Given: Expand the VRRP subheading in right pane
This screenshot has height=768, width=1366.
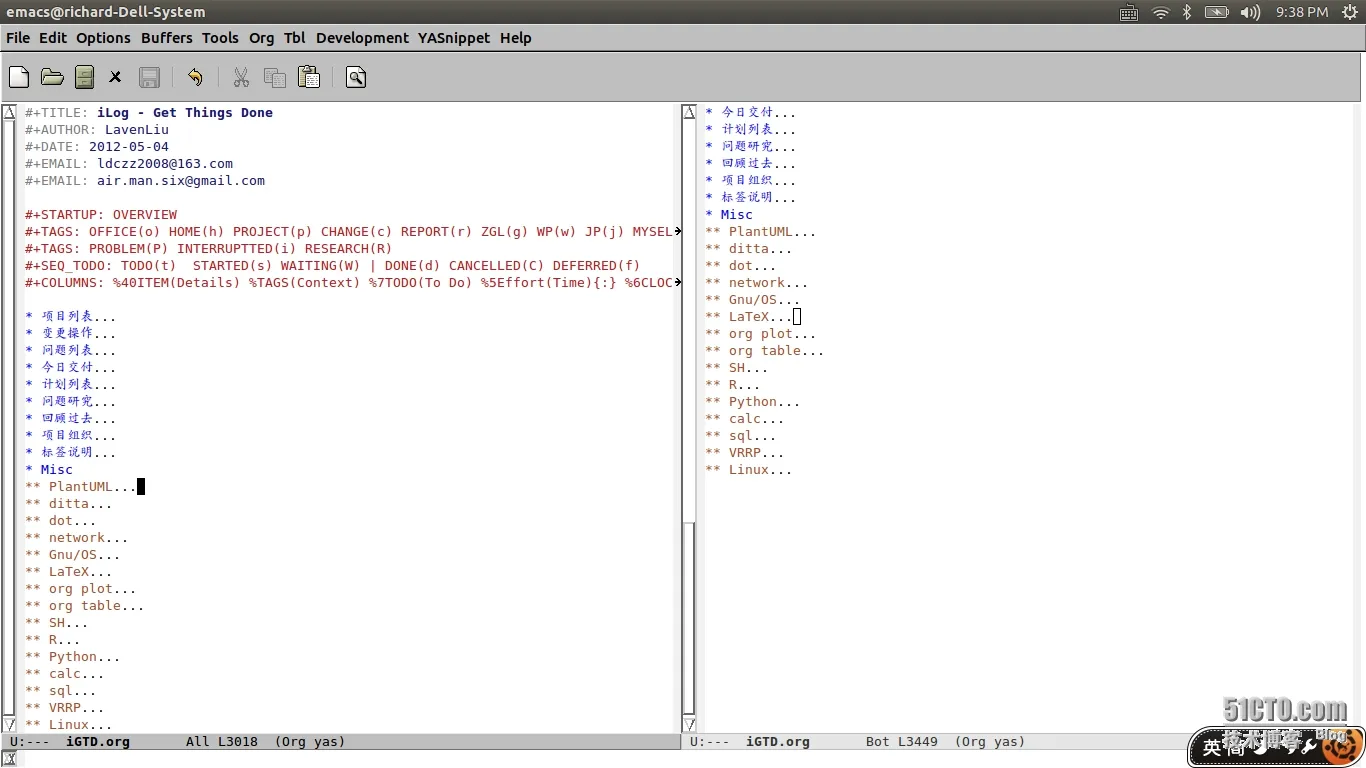Looking at the screenshot, I should coord(745,453).
